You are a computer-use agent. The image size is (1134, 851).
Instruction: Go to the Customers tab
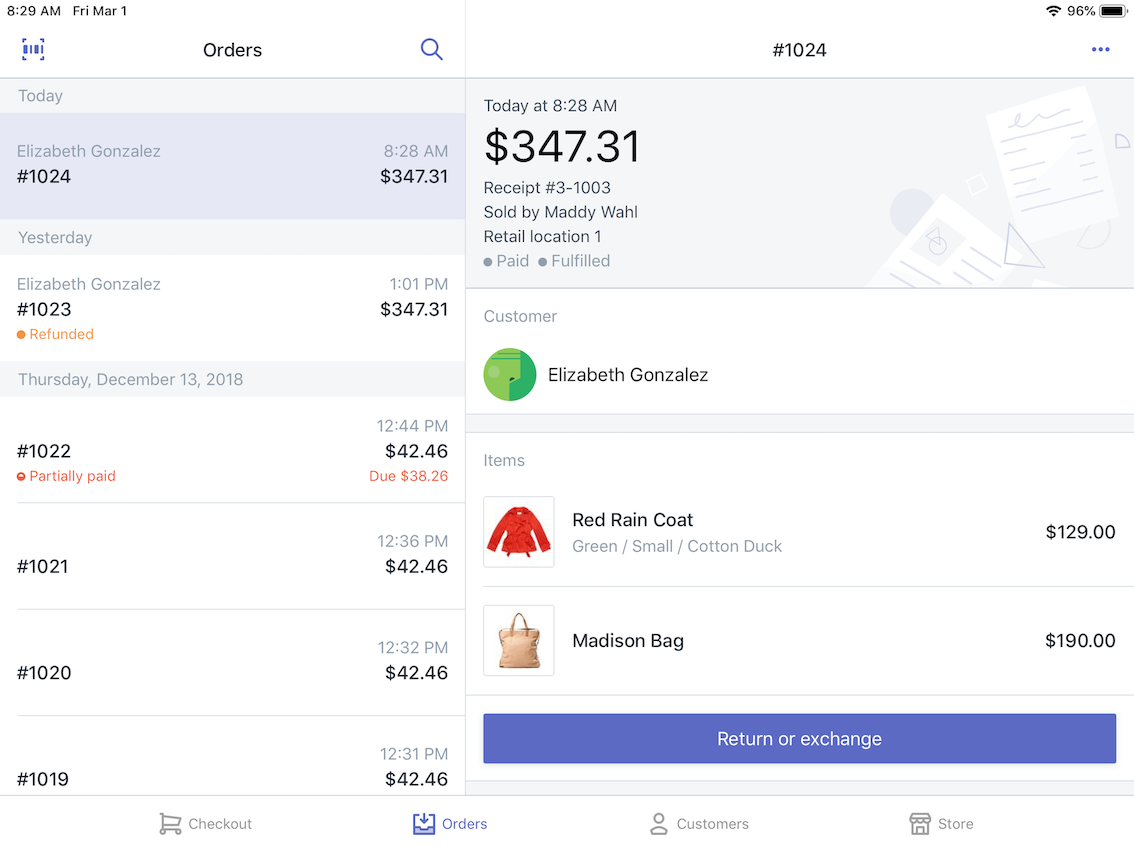(x=699, y=824)
